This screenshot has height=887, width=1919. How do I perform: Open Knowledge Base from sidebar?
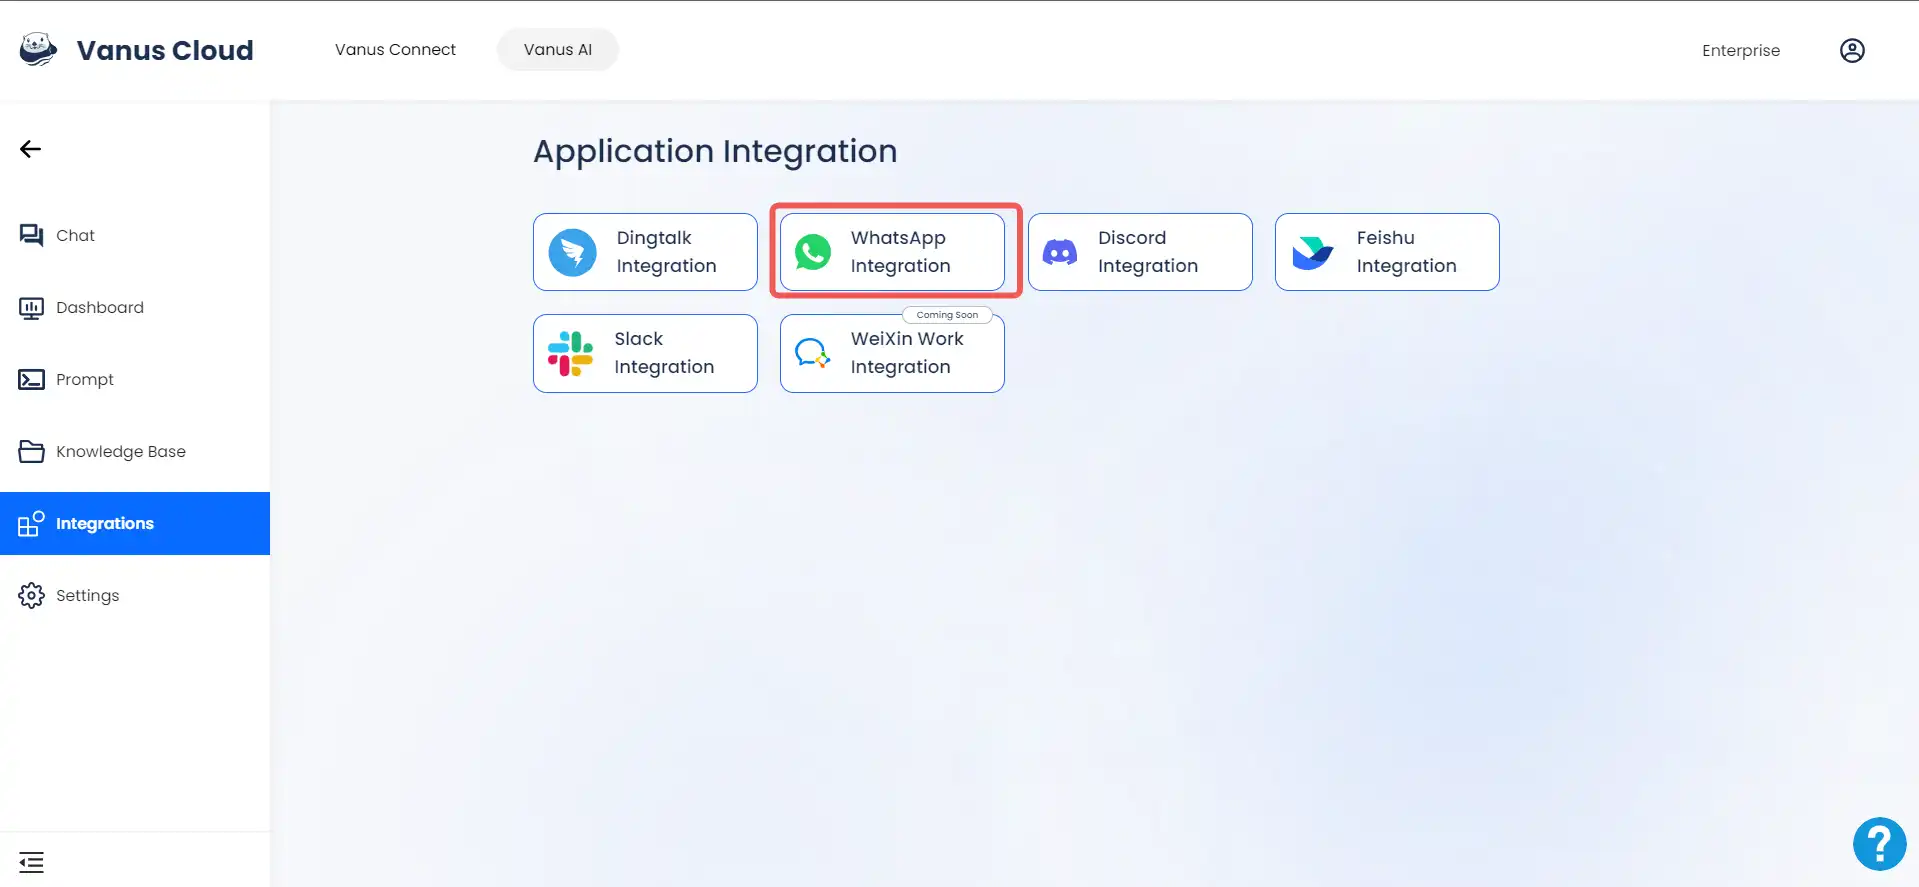point(135,451)
